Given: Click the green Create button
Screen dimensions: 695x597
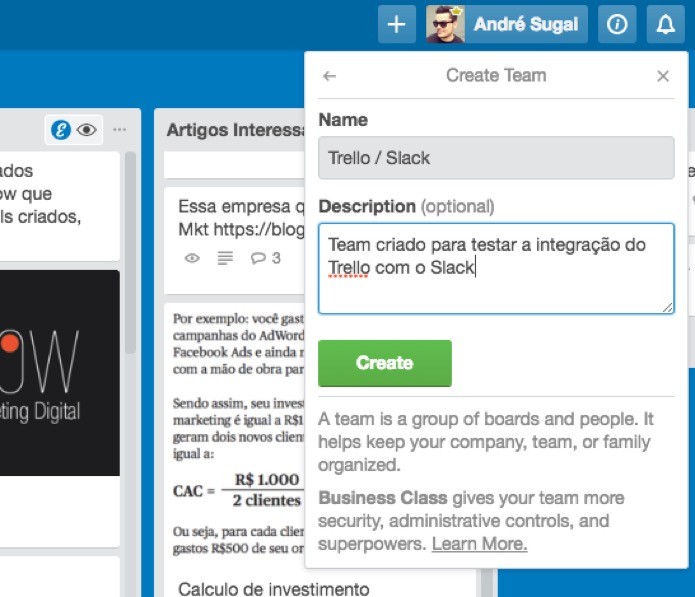Looking at the screenshot, I should [x=385, y=363].
